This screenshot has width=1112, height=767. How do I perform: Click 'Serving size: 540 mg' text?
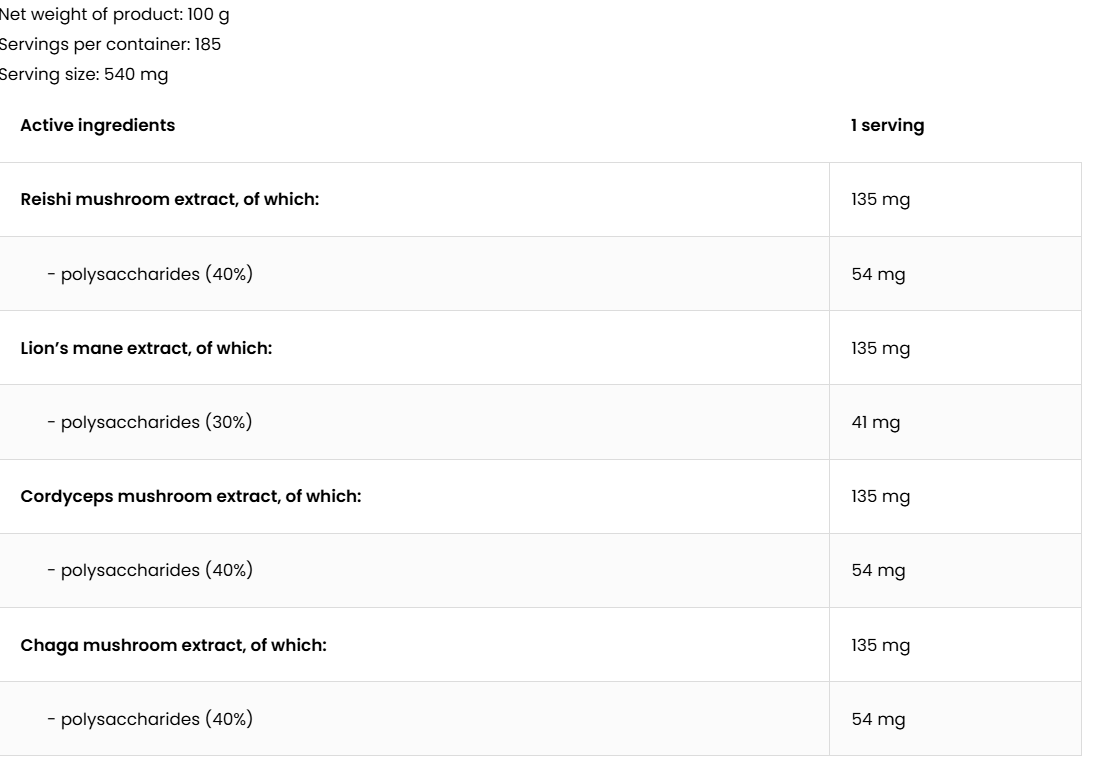click(x=84, y=74)
